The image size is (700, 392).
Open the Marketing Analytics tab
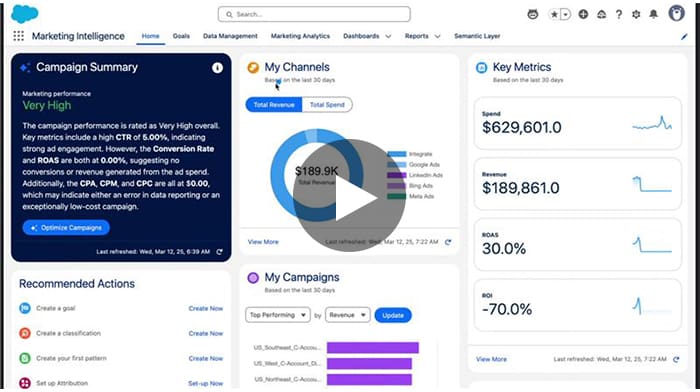(x=300, y=36)
